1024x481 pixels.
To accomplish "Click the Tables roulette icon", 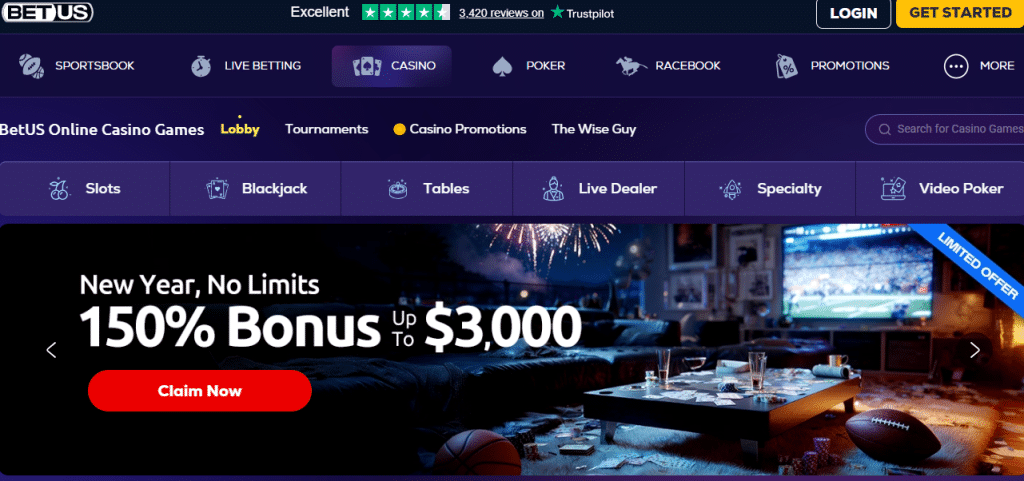I will pyautogui.click(x=397, y=189).
